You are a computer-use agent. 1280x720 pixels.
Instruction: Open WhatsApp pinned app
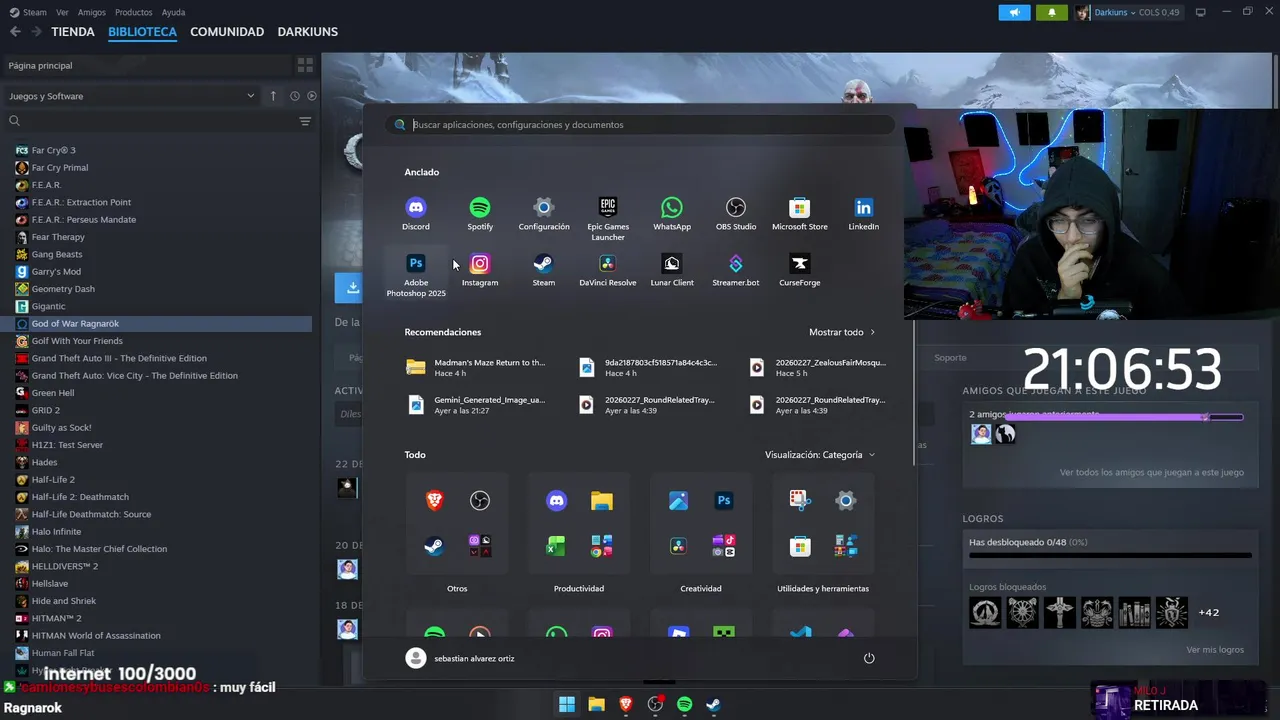point(672,214)
